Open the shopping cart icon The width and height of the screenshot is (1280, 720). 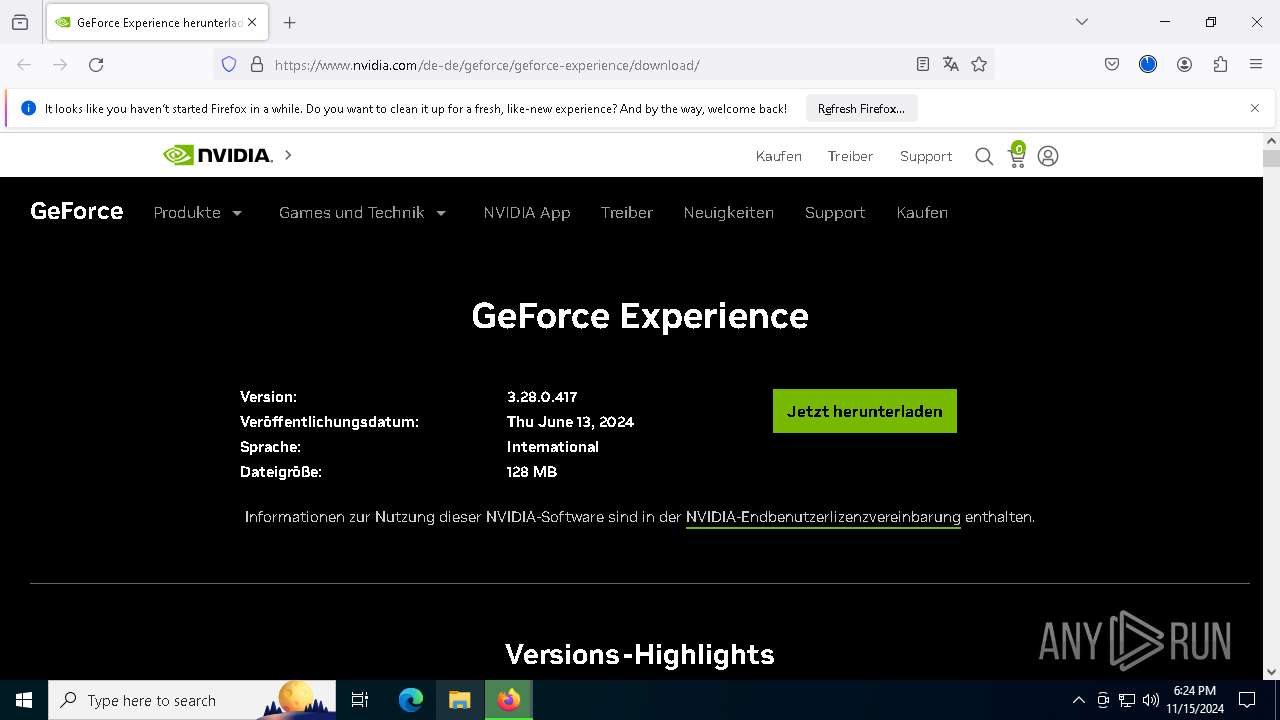point(1017,155)
